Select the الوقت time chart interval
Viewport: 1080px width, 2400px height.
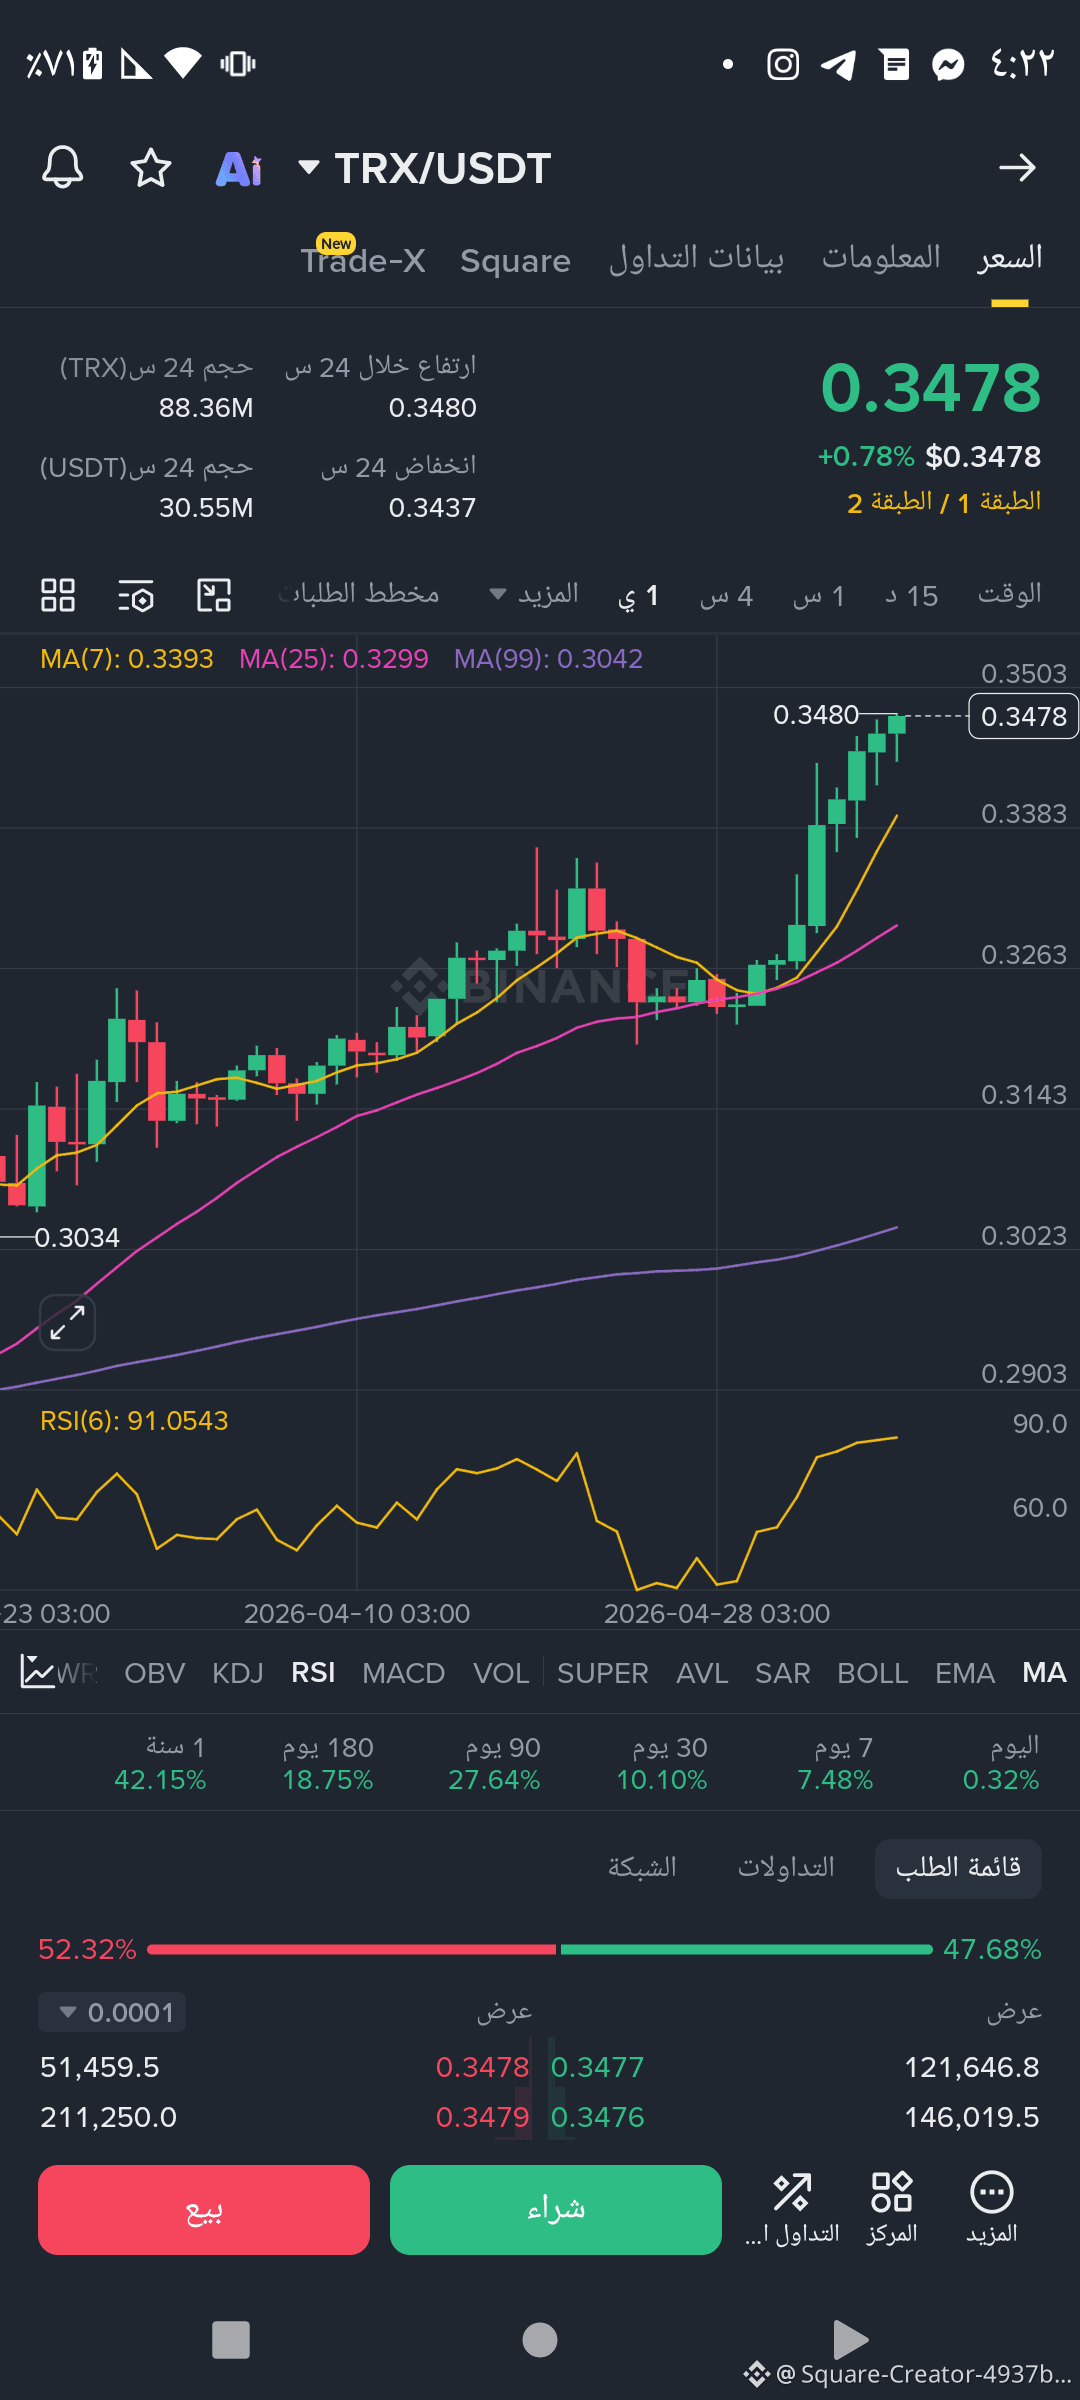click(x=1009, y=594)
